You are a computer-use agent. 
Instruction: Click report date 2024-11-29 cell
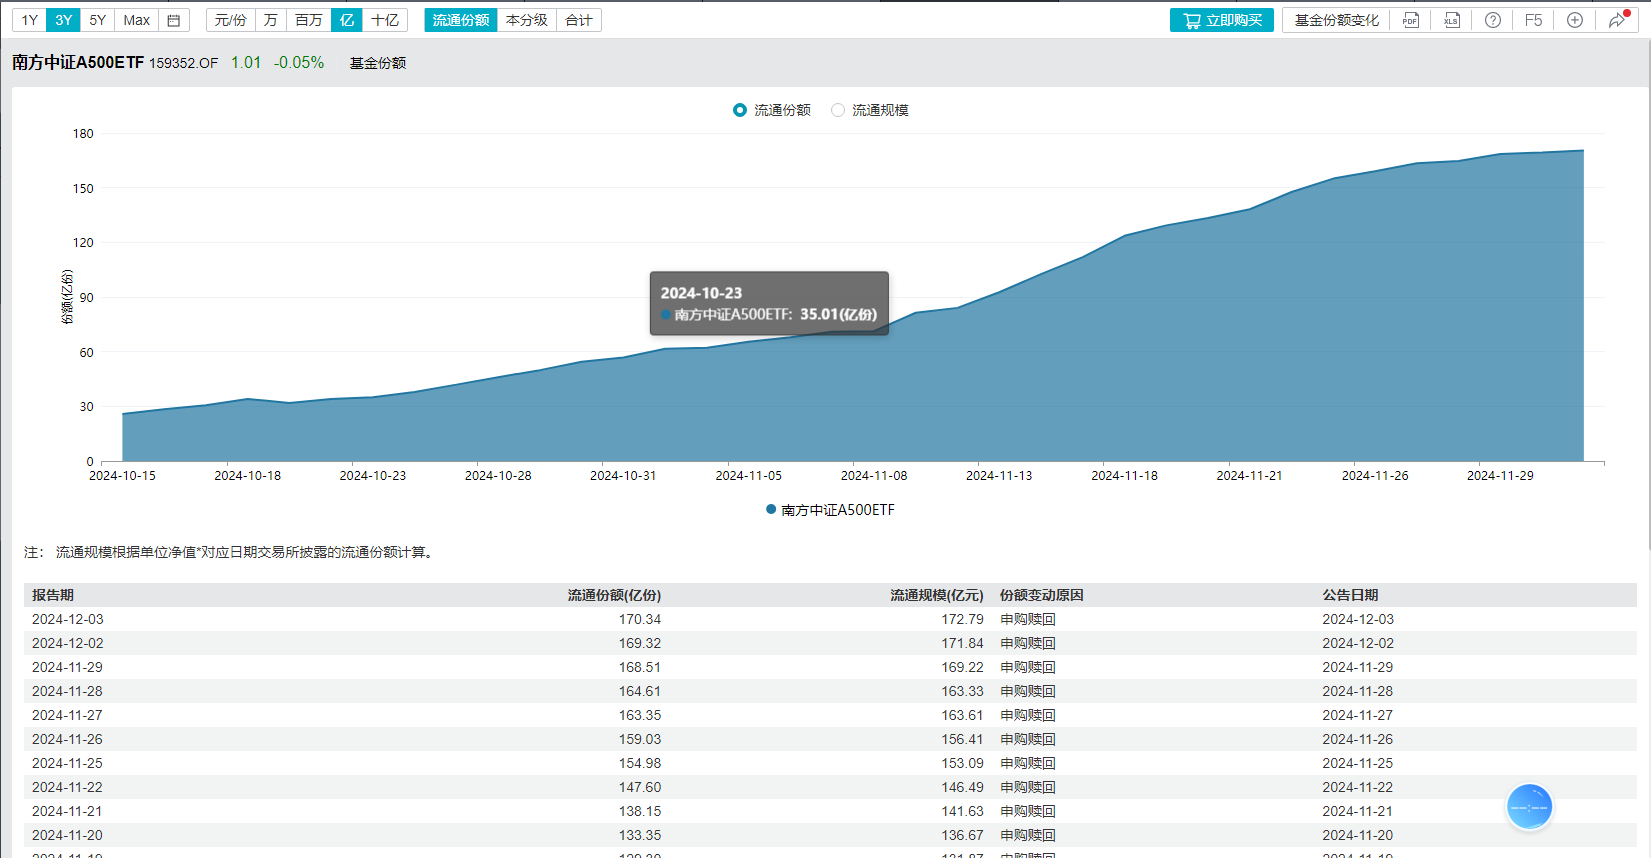[68, 667]
